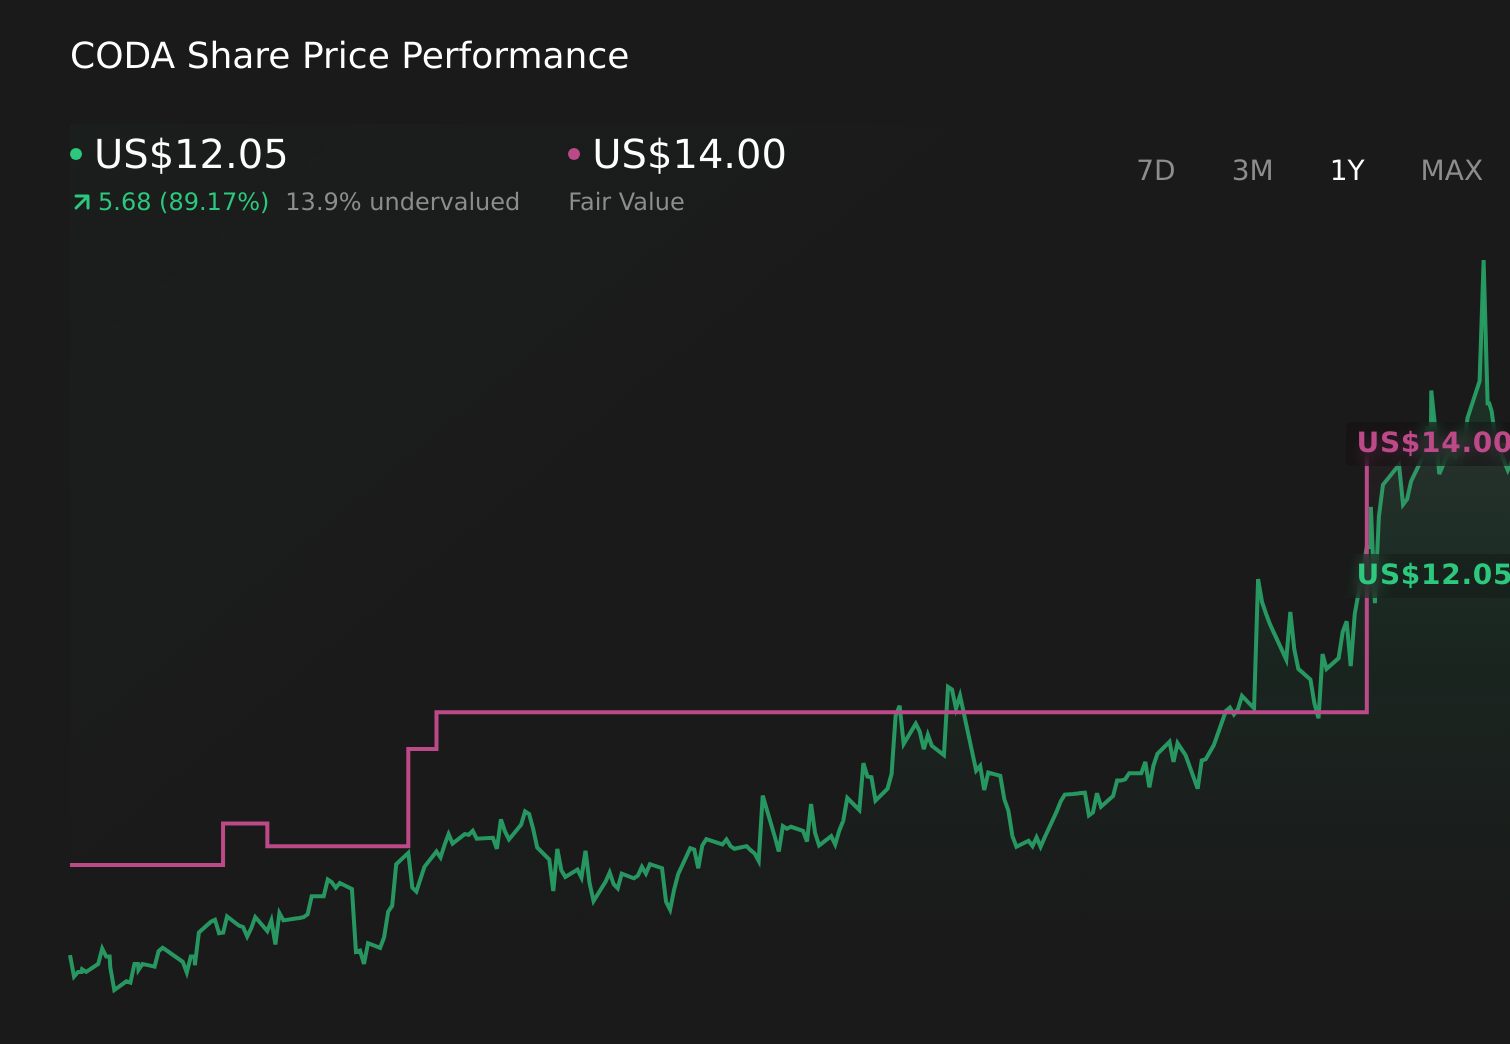Click the green share price legend dot

tap(76, 152)
